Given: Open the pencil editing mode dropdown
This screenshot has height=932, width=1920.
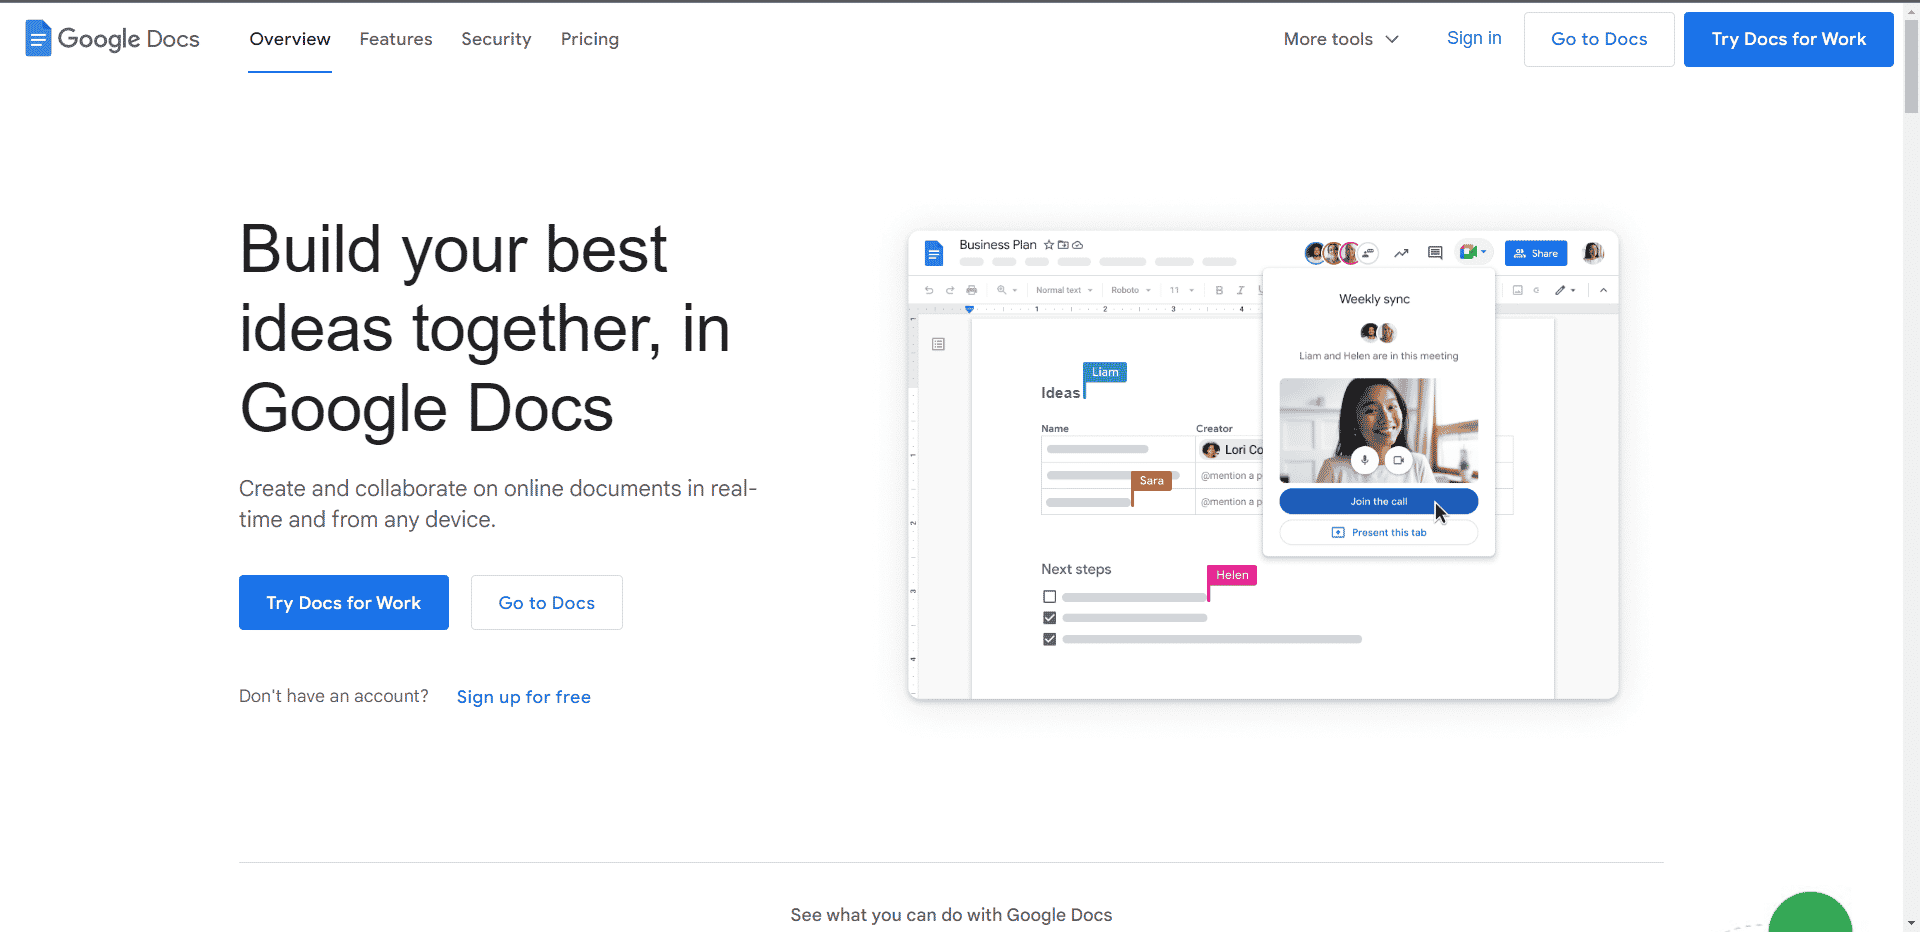Looking at the screenshot, I should pyautogui.click(x=1565, y=290).
